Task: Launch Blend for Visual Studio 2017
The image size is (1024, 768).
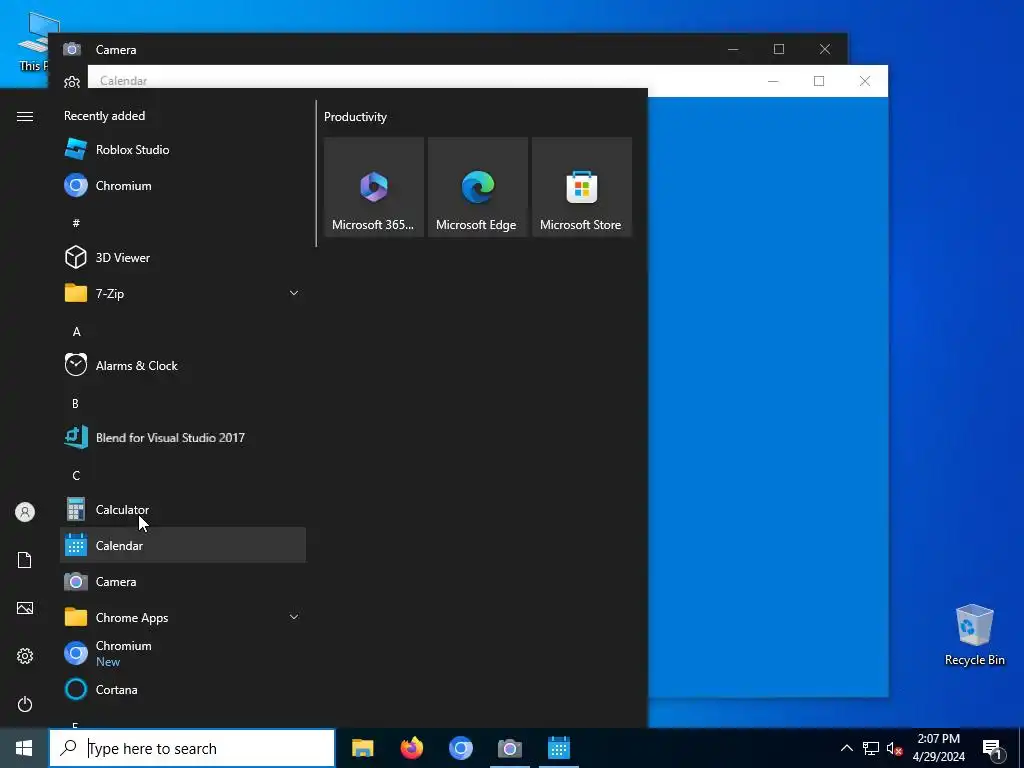Action: pyautogui.click(x=183, y=438)
